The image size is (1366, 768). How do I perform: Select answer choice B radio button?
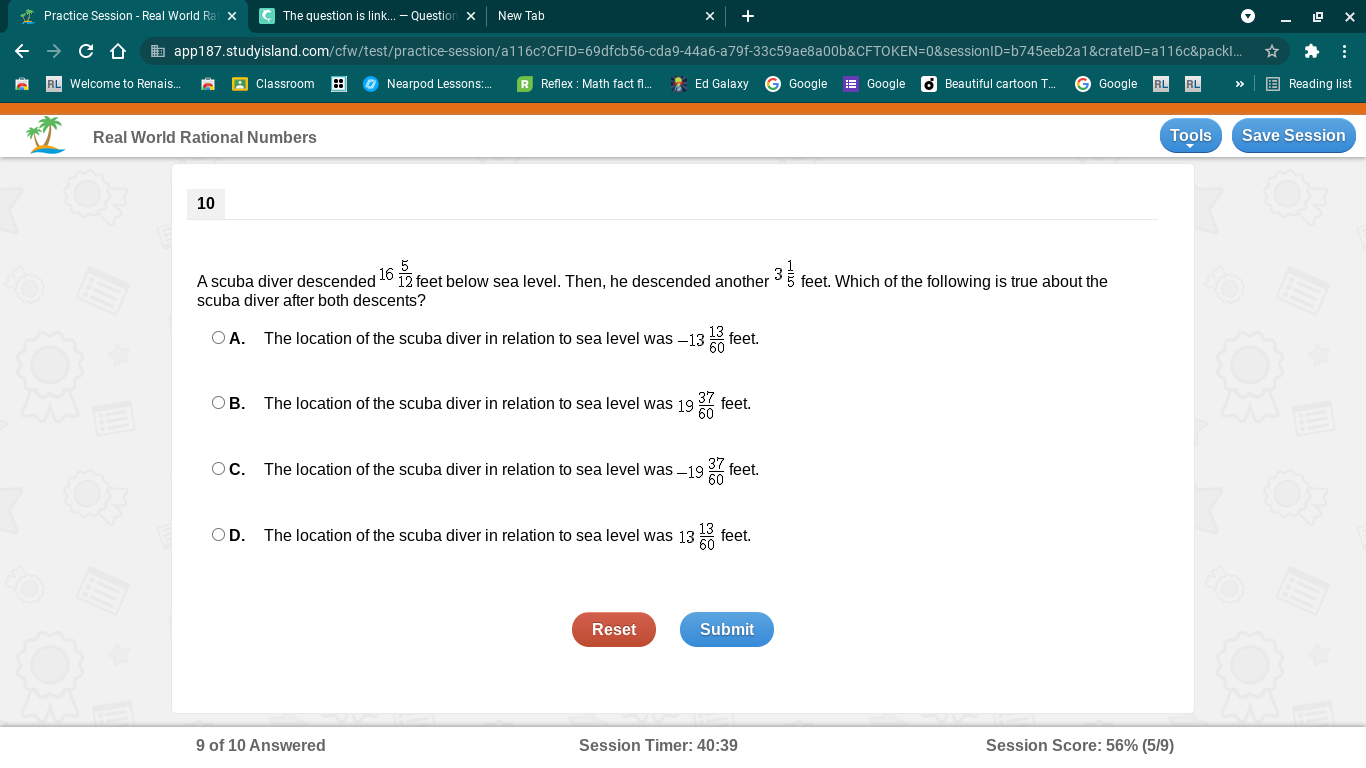(x=218, y=403)
